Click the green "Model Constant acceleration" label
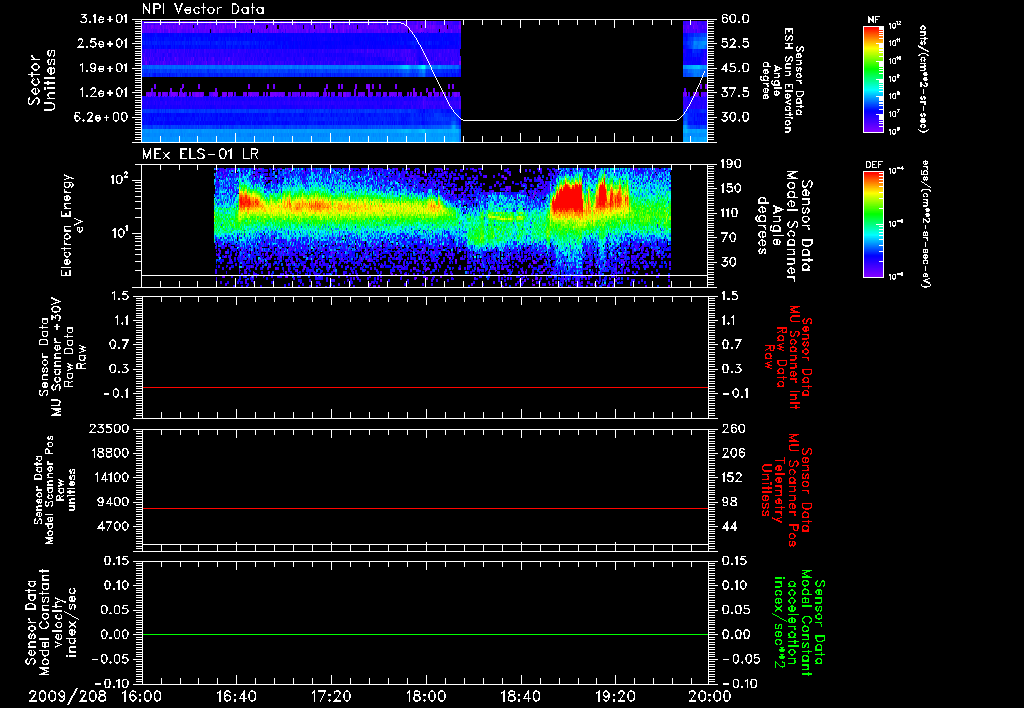This screenshot has height=708, width=1024. point(799,623)
